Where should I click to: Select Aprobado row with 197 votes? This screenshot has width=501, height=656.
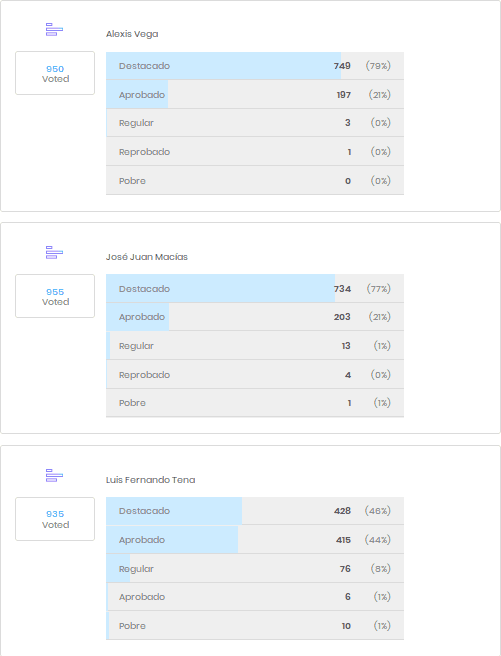click(255, 95)
